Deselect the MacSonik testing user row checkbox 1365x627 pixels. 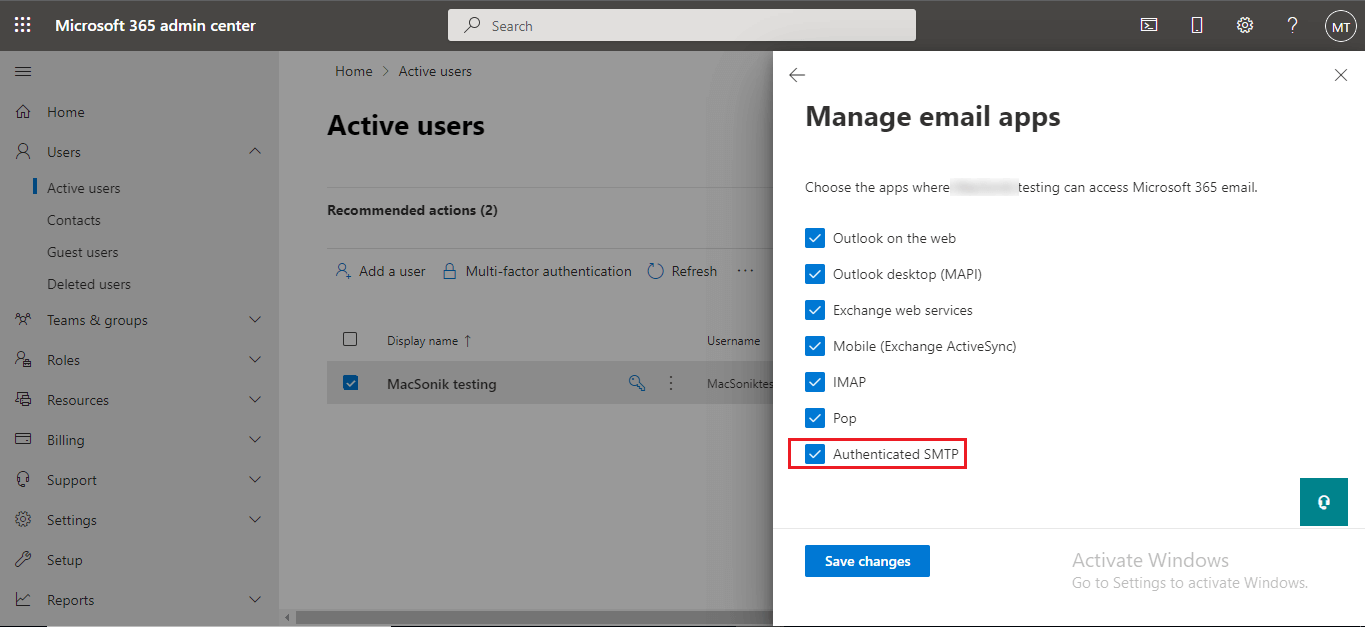(350, 383)
